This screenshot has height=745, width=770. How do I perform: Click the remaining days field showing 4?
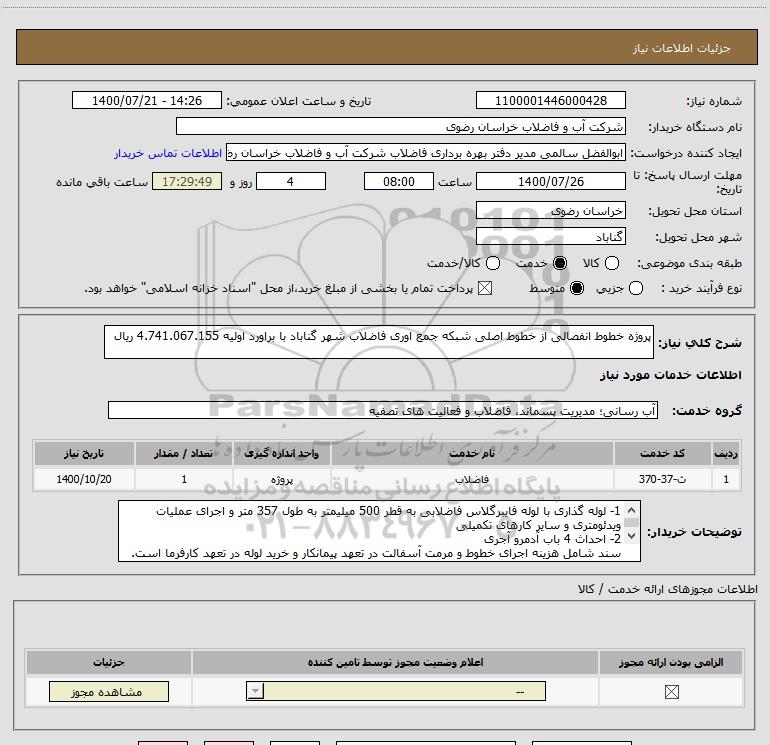pyautogui.click(x=291, y=182)
